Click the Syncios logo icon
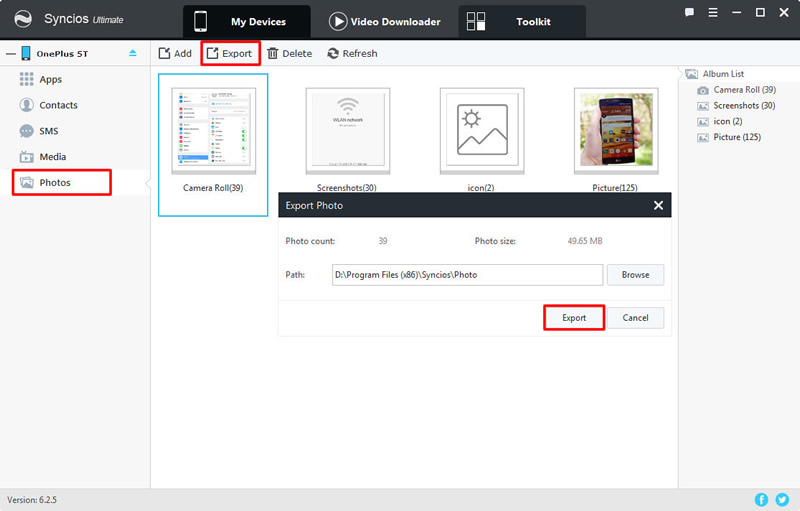800x511 pixels. click(23, 19)
